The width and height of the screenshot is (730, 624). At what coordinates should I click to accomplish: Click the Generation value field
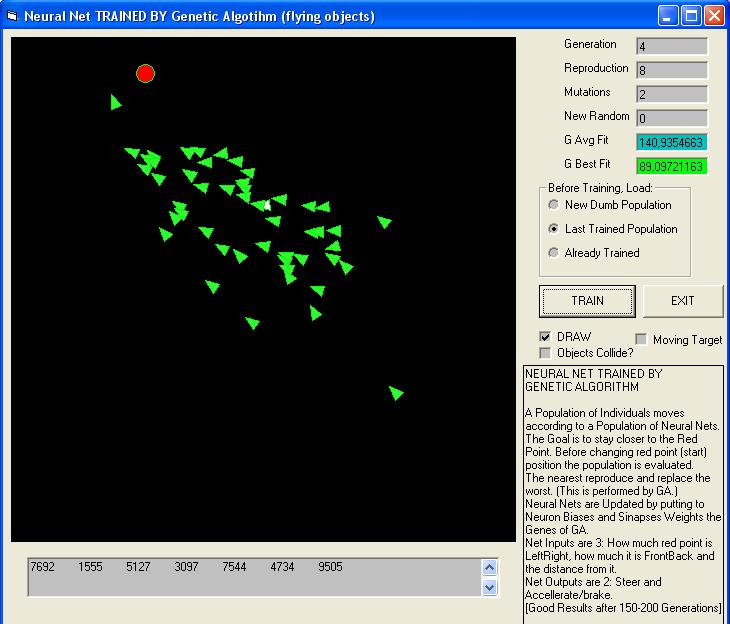tap(671, 46)
